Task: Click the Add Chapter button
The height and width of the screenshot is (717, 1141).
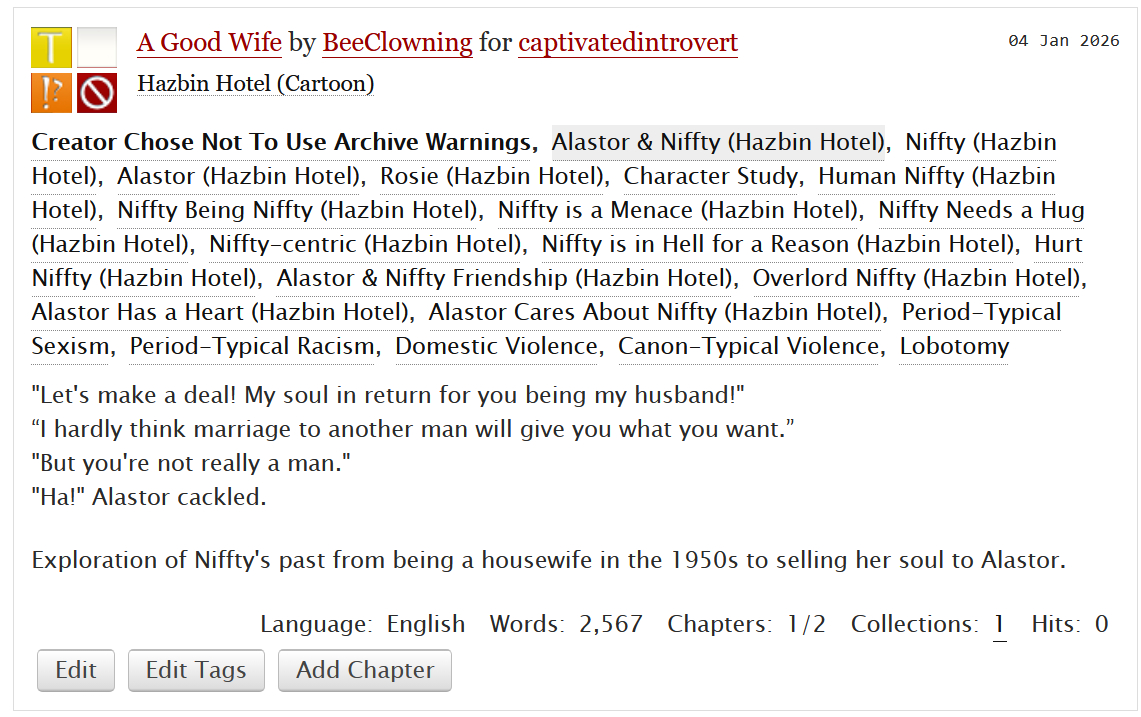Action: point(365,670)
